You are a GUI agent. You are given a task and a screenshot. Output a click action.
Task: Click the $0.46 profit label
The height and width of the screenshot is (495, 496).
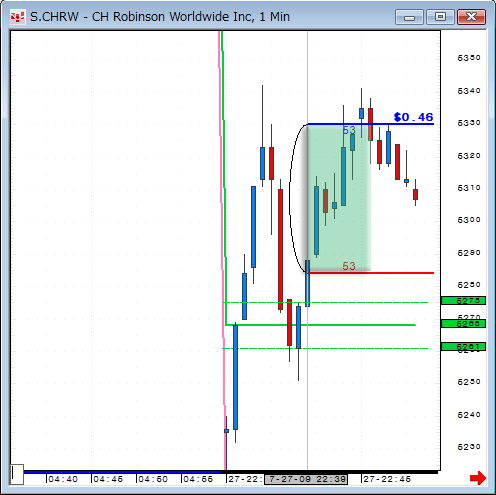tap(413, 117)
